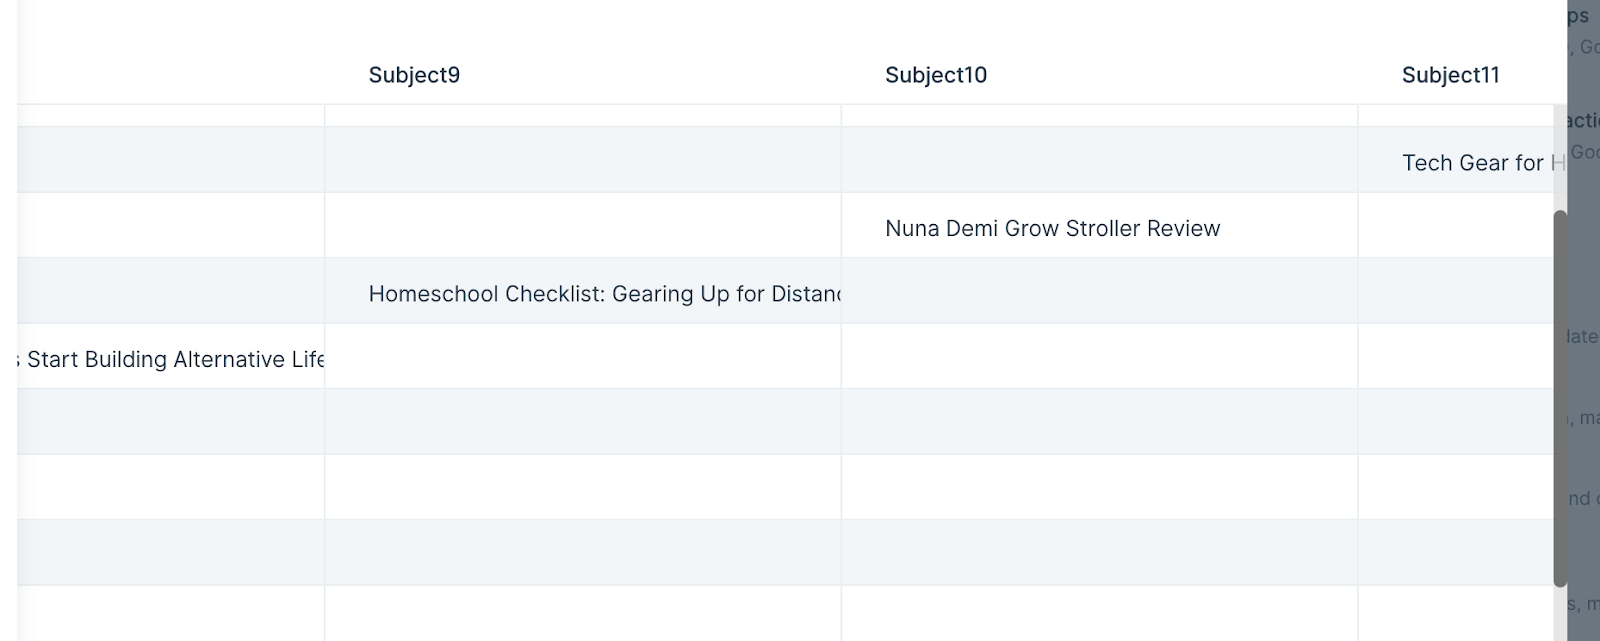This screenshot has height=641, width=1600.
Task: Select empty Subject11 cell in Nuna Demi row
Action: click(1456, 226)
